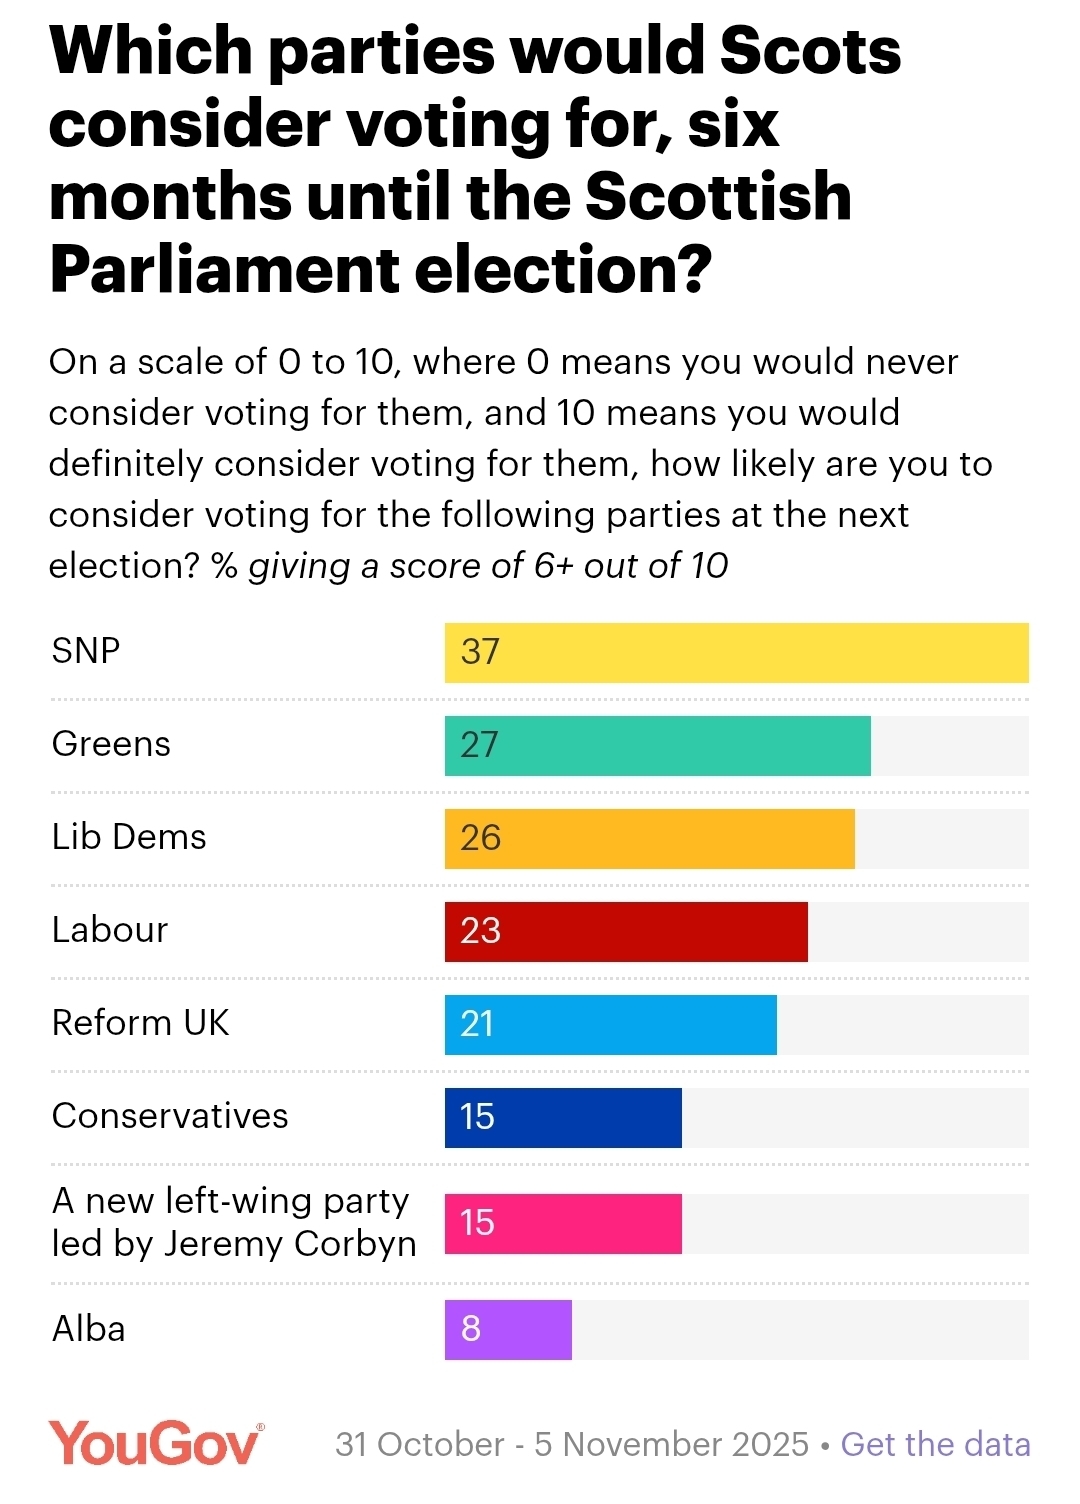Select the light blue Reform UK bar
The width and height of the screenshot is (1080, 1504).
click(x=610, y=1024)
